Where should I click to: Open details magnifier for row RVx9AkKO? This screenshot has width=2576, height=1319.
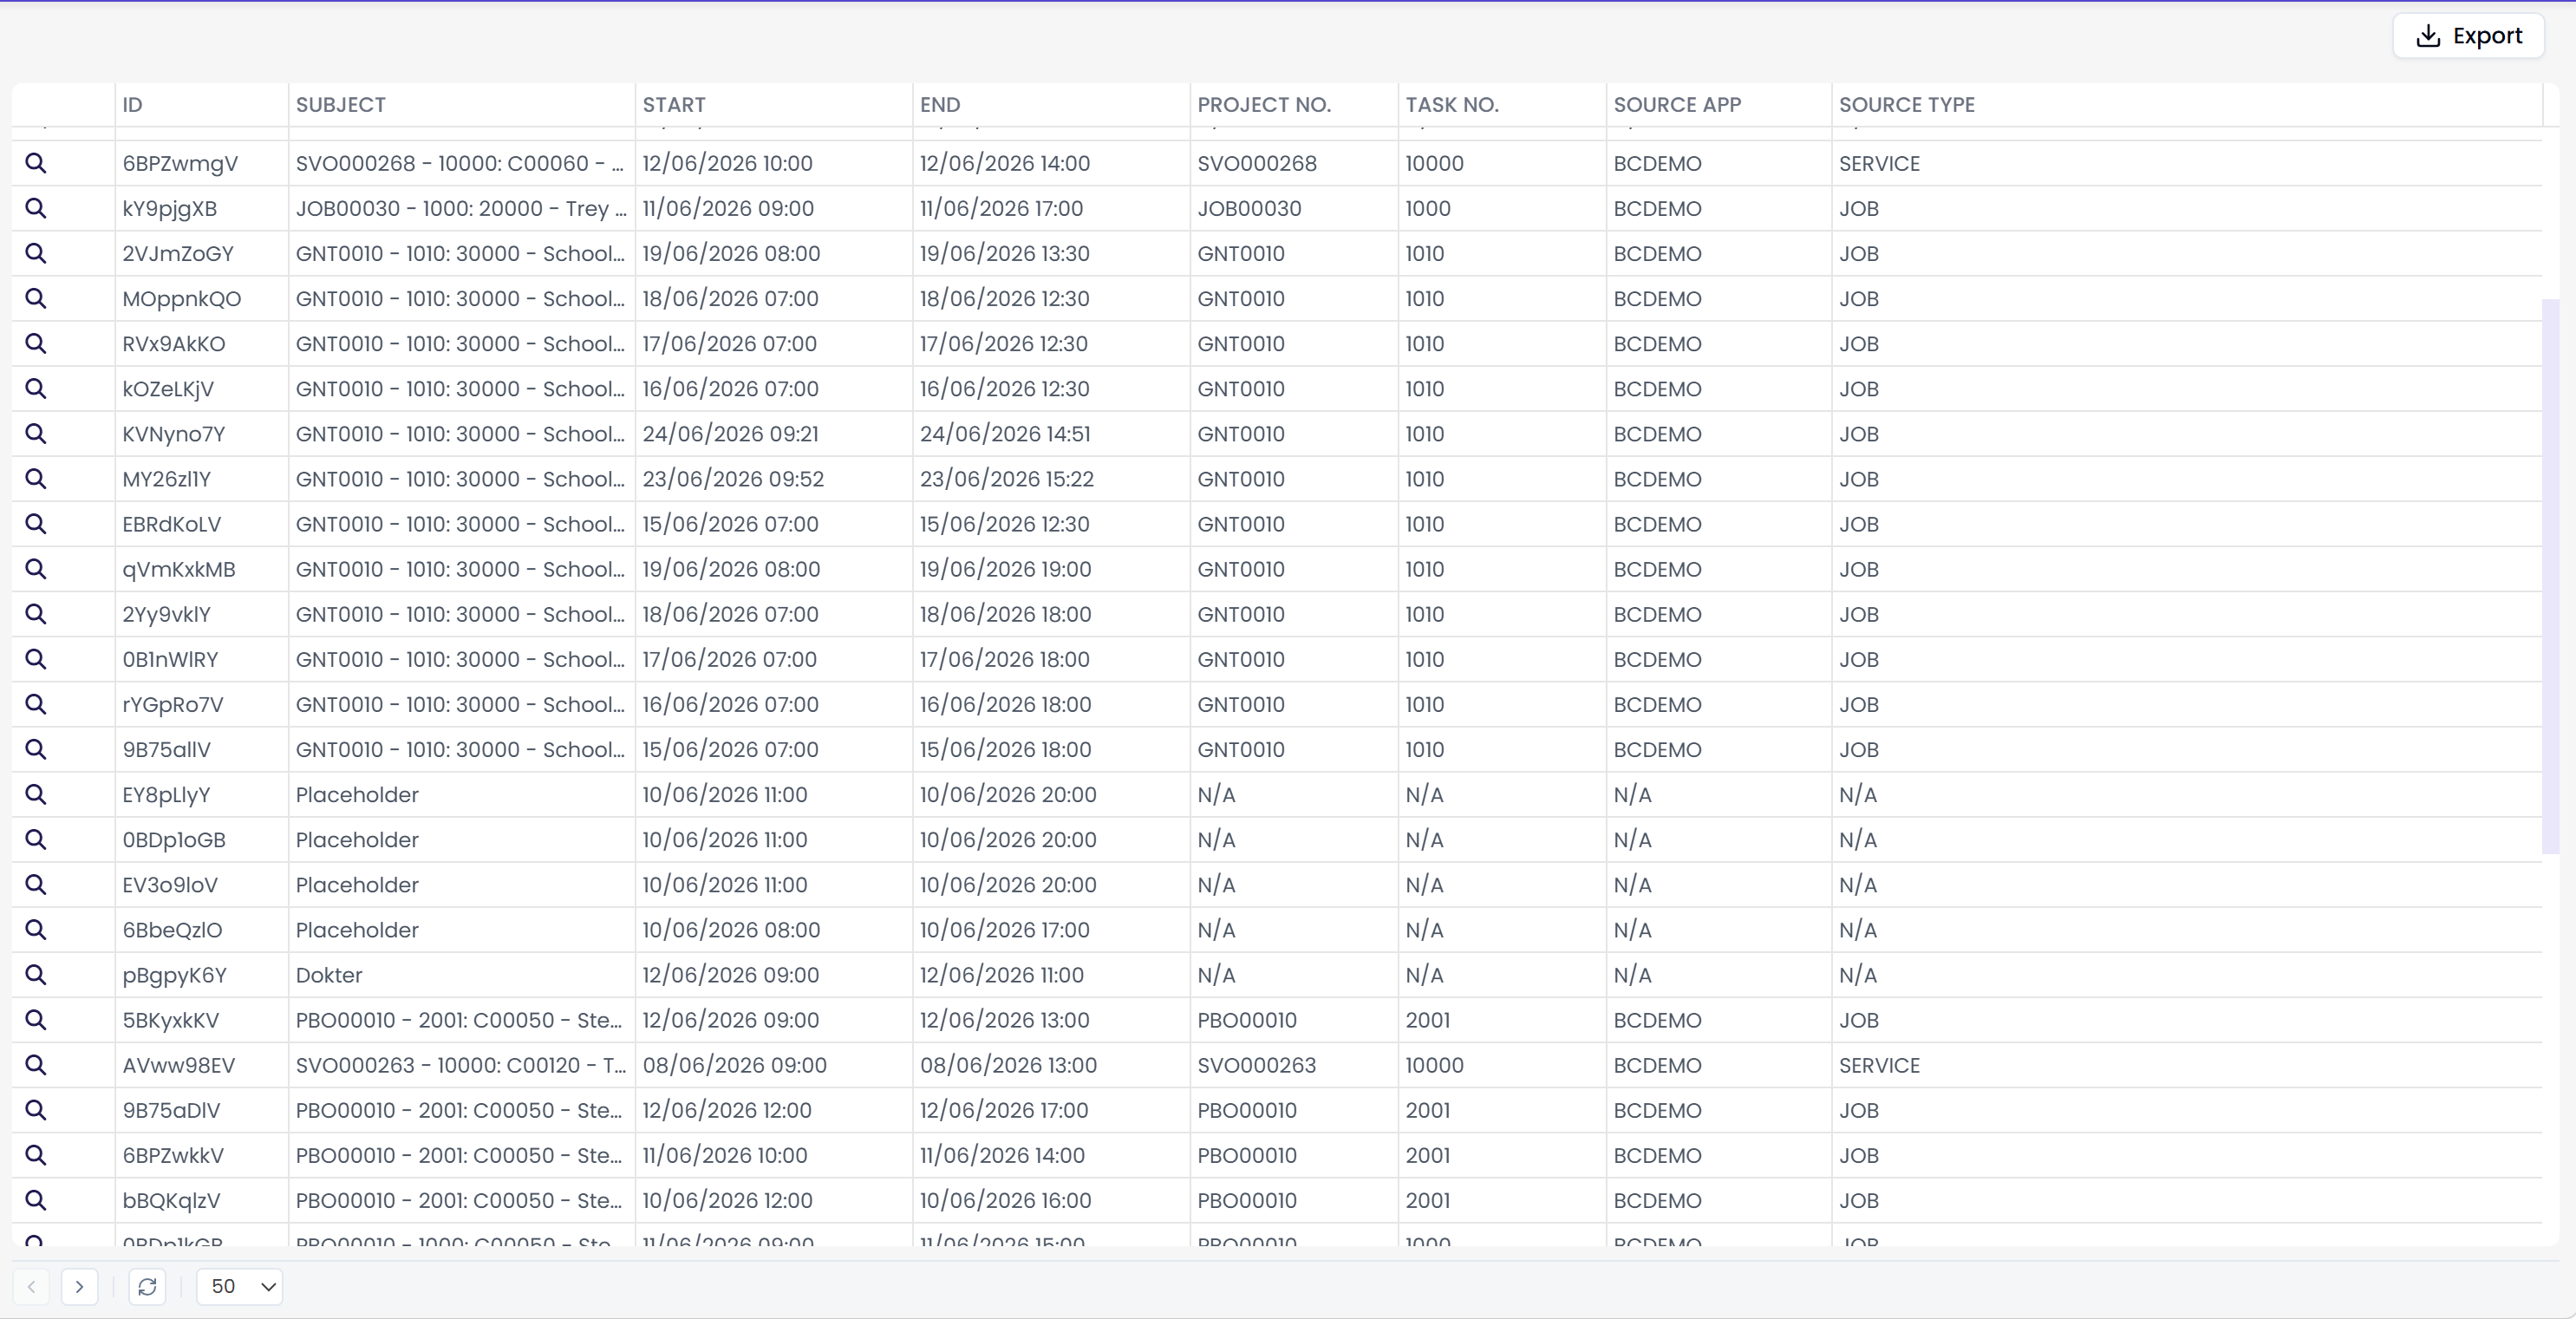(35, 343)
